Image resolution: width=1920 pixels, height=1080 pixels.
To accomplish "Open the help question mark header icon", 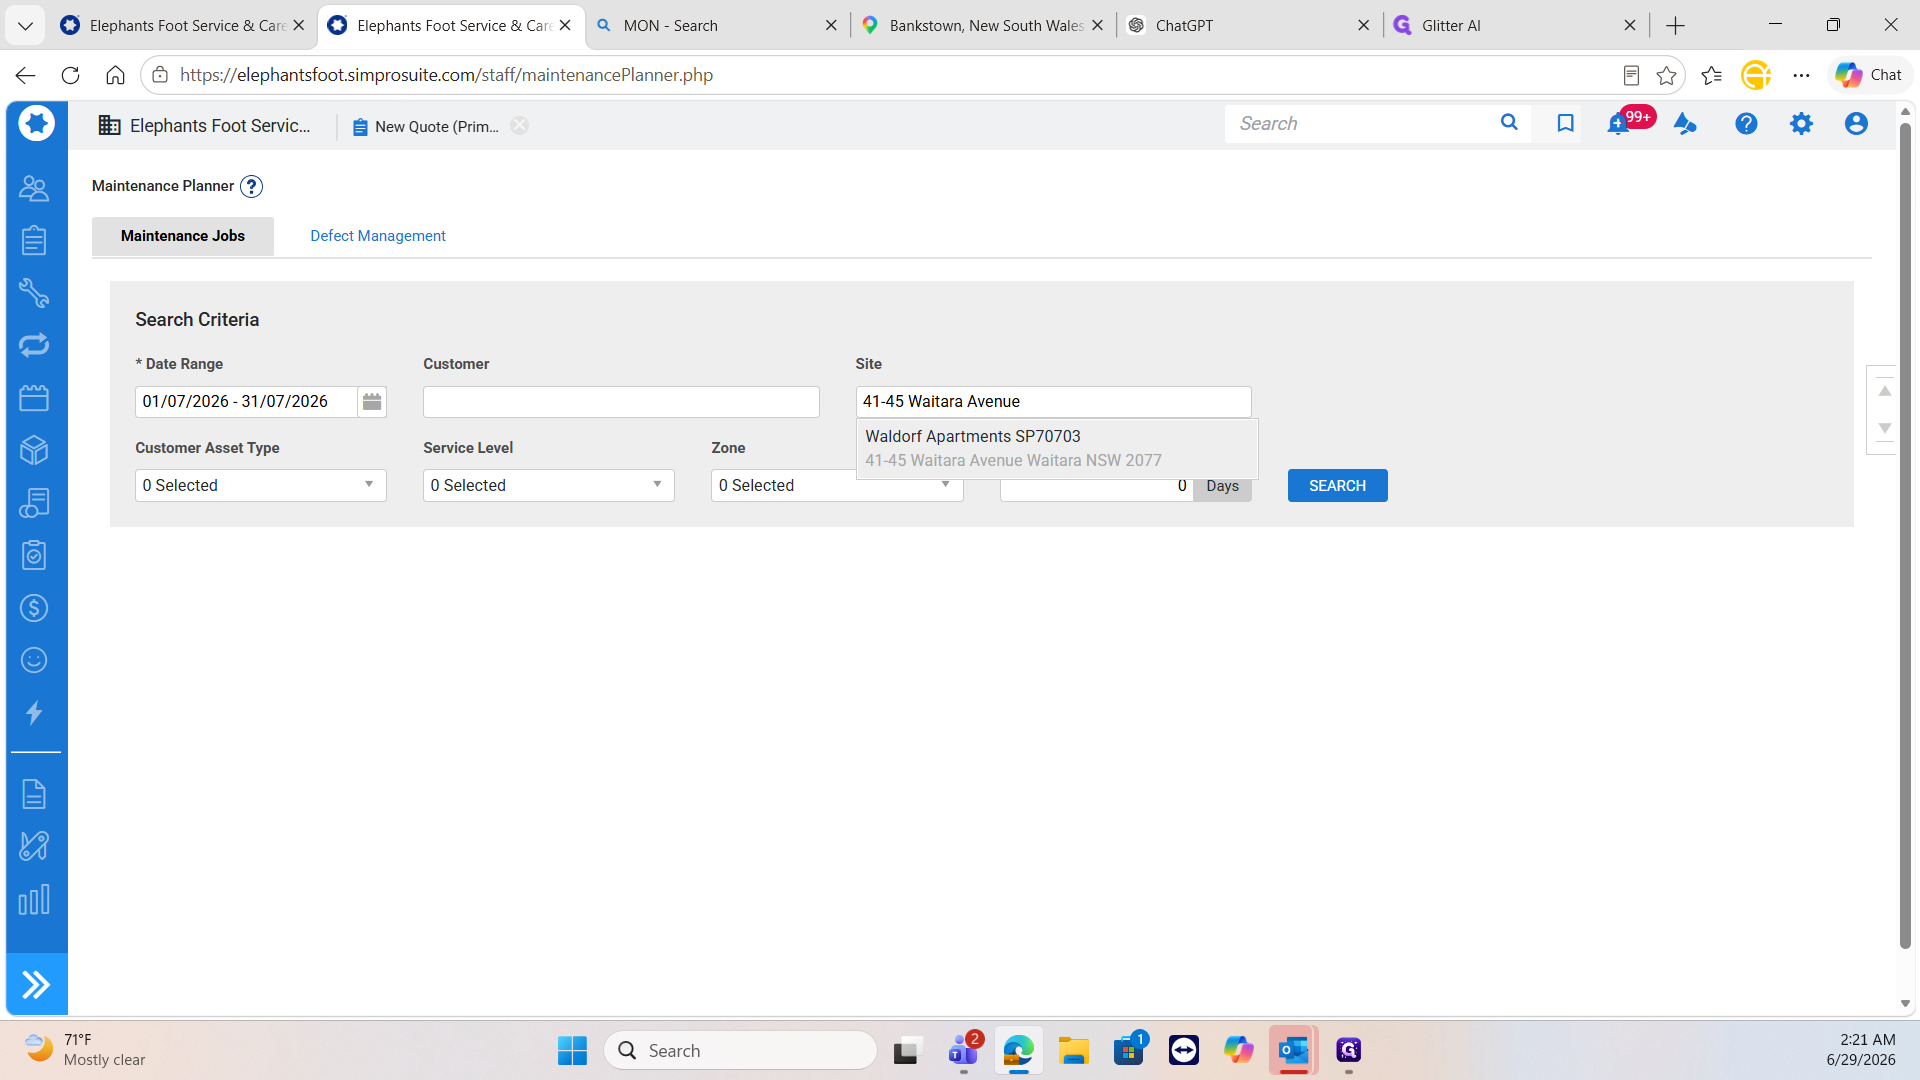I will coord(1746,124).
